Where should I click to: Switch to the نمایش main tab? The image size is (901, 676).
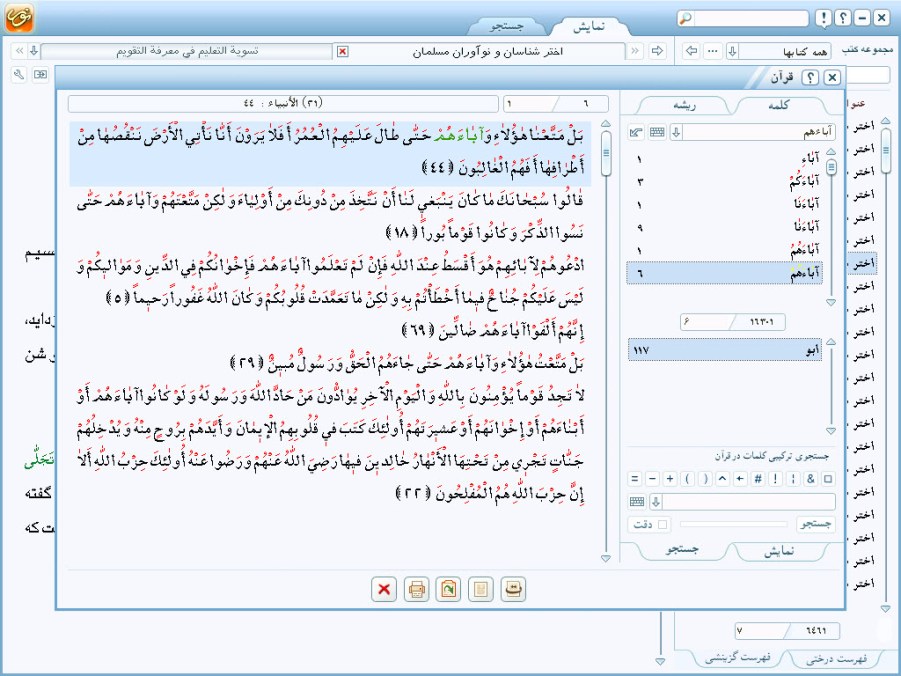[589, 26]
